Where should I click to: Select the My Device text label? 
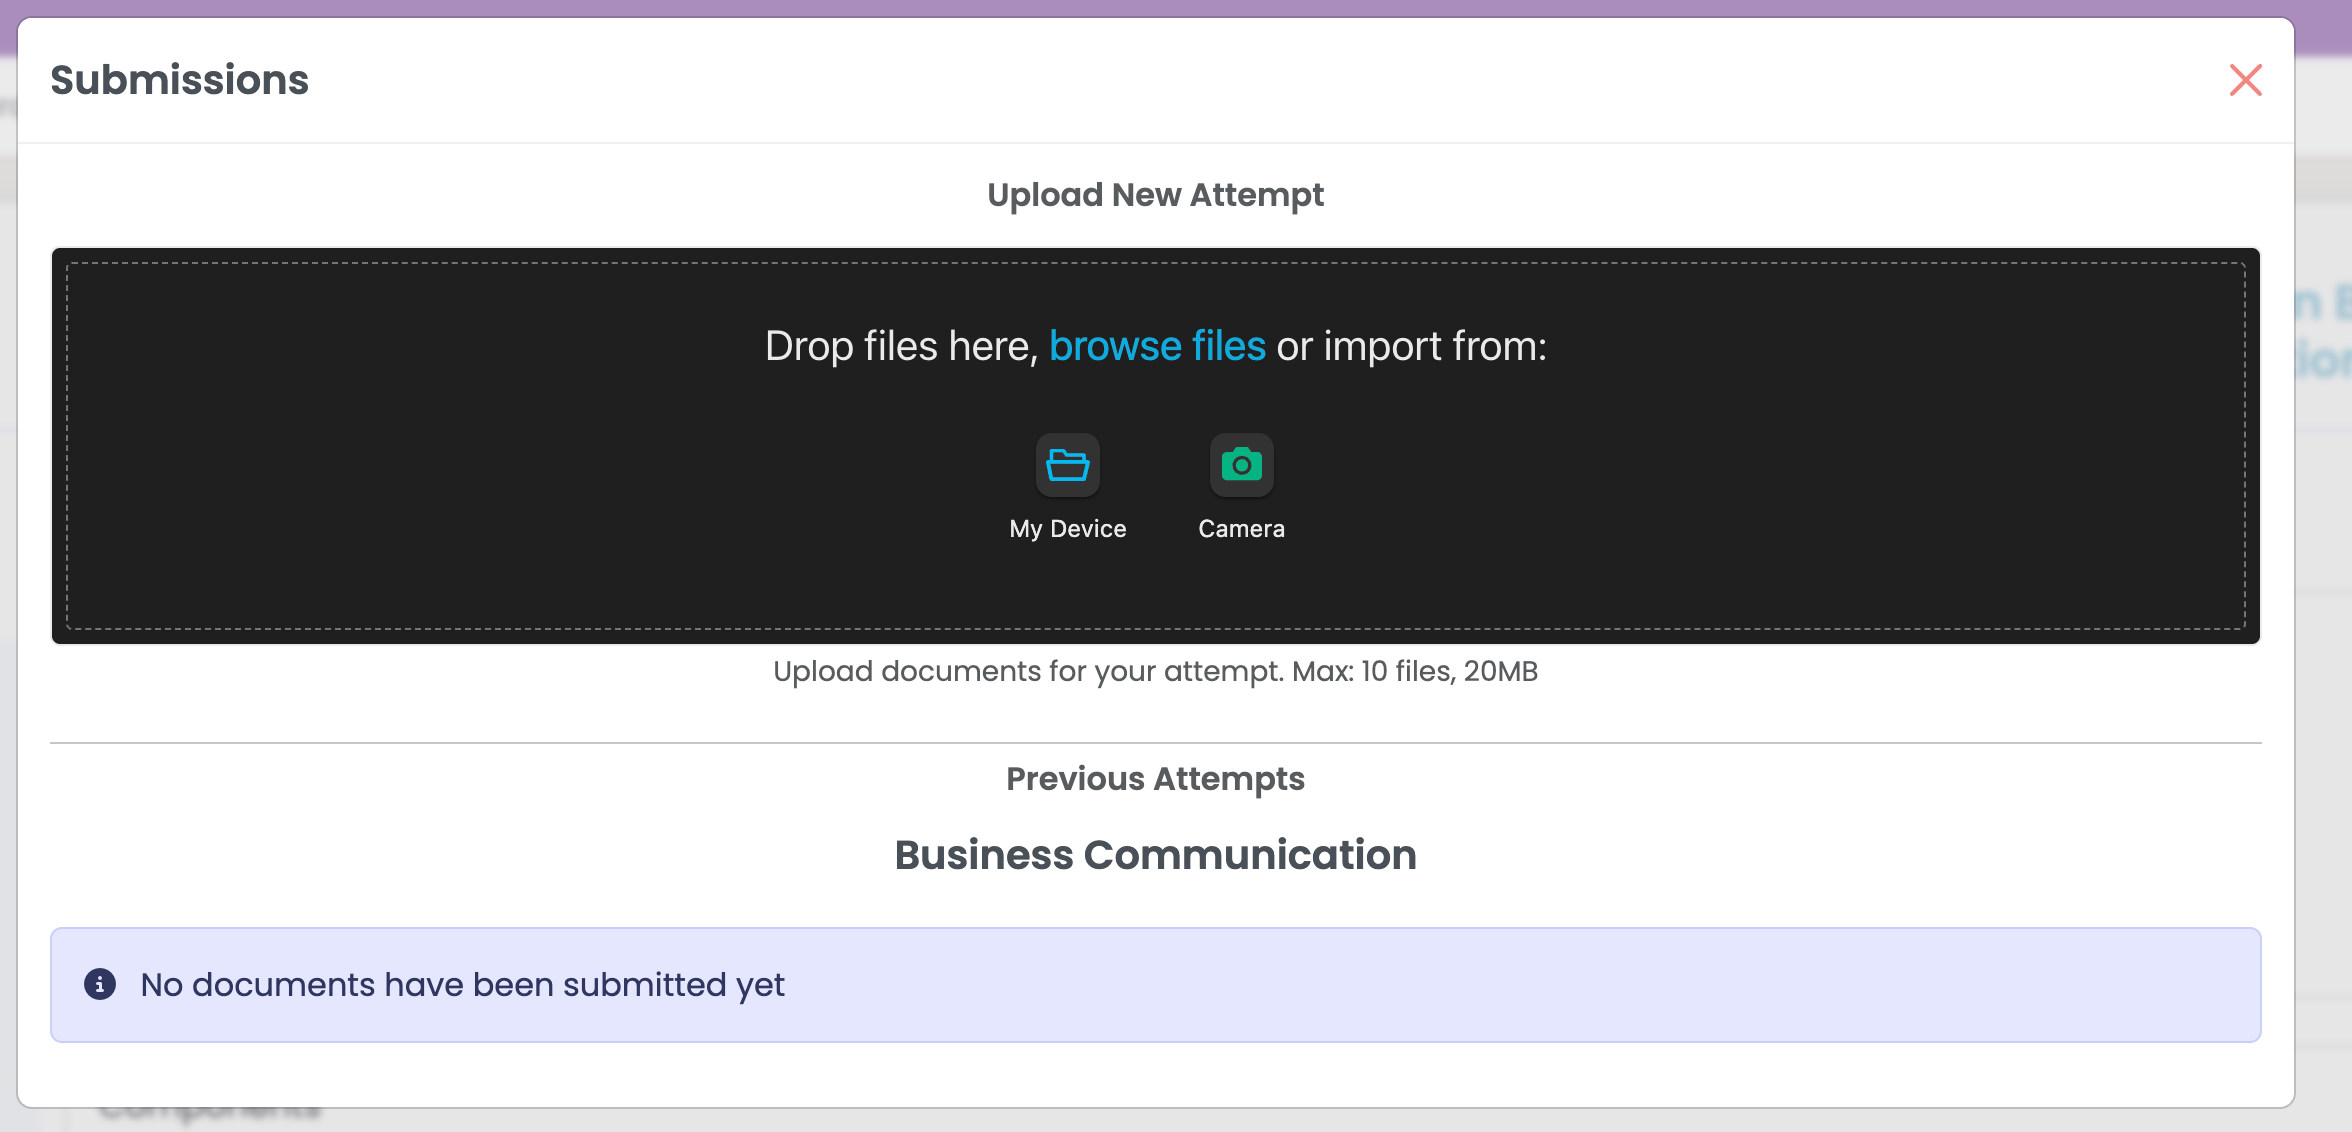[x=1067, y=529]
